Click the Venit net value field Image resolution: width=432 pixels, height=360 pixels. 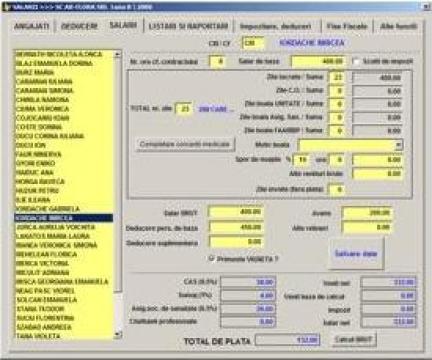[389, 283]
